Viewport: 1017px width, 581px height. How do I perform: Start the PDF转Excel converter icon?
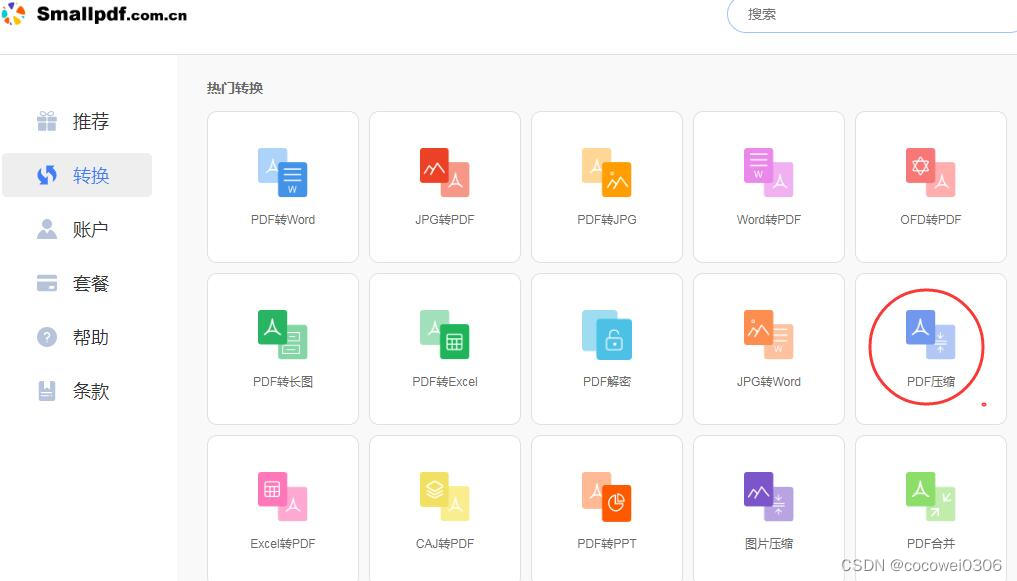[x=444, y=335]
